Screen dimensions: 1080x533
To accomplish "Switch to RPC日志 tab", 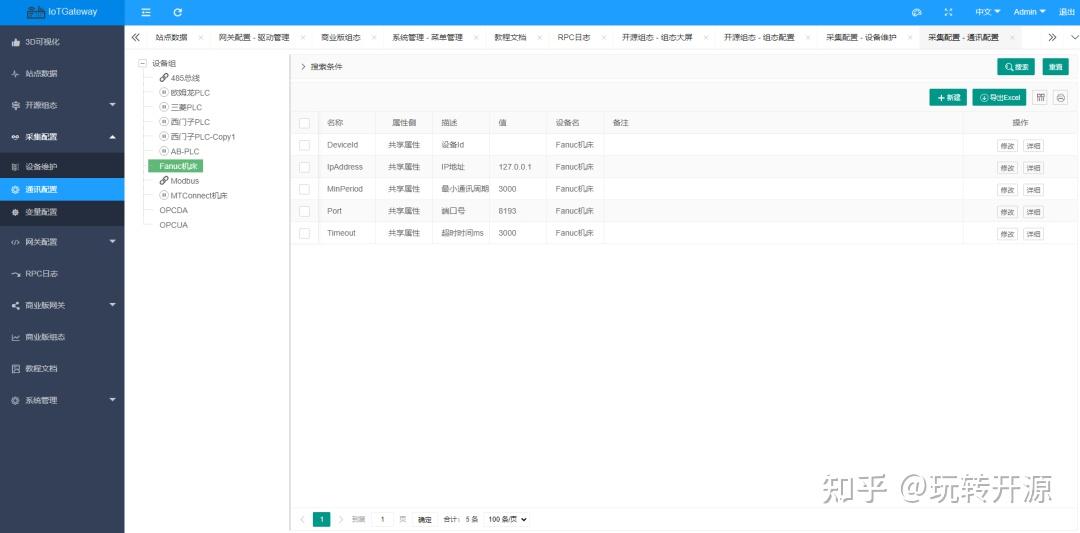I will [x=574, y=37].
